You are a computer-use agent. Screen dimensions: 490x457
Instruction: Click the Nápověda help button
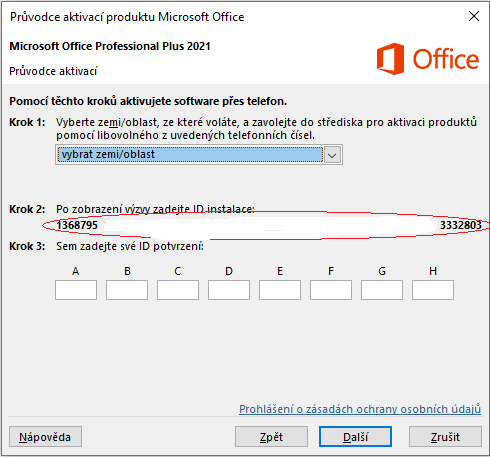[x=45, y=437]
